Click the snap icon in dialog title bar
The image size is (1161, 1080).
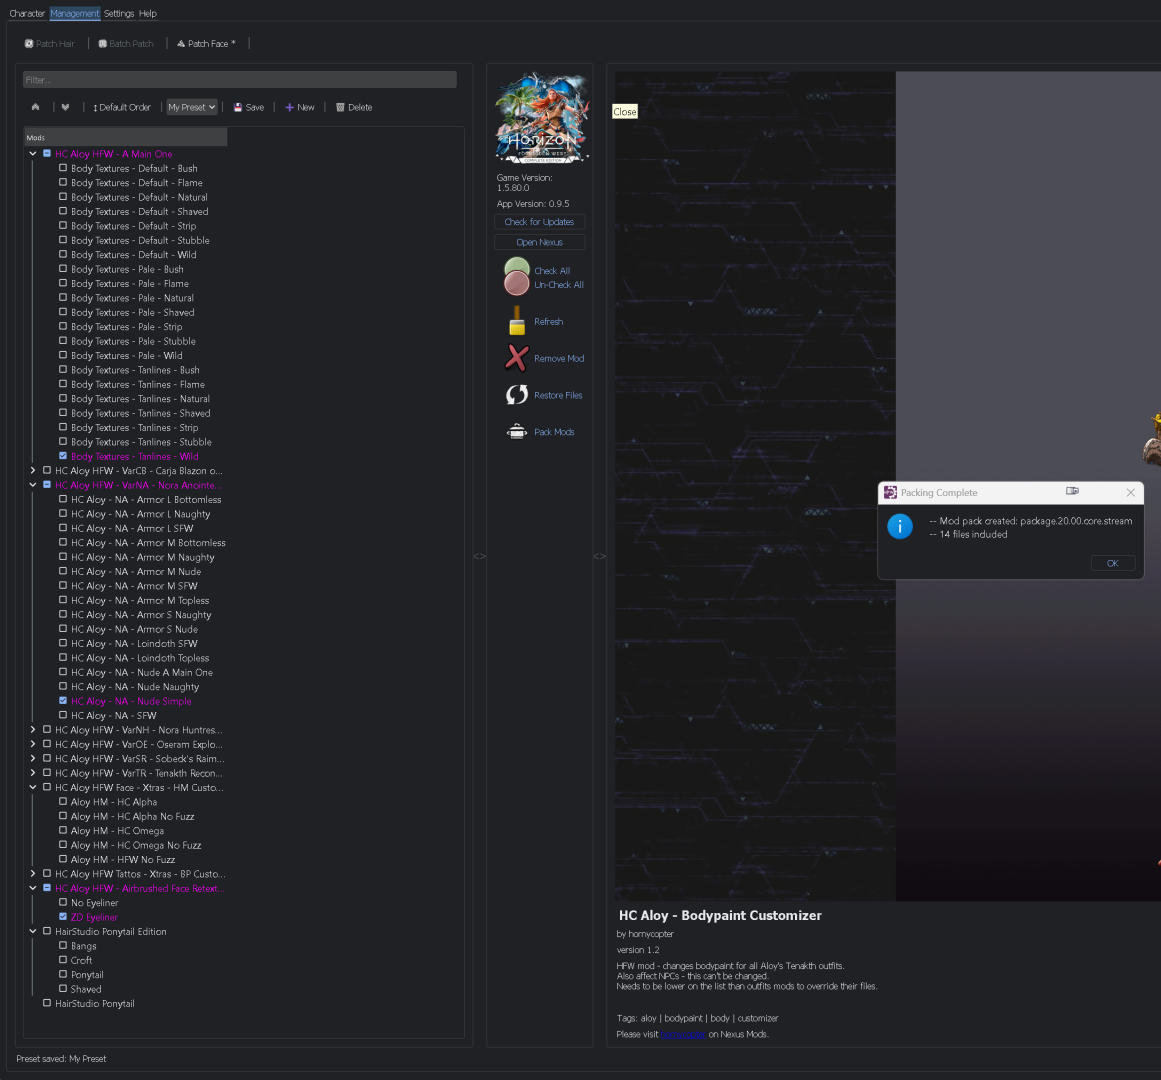point(1072,492)
